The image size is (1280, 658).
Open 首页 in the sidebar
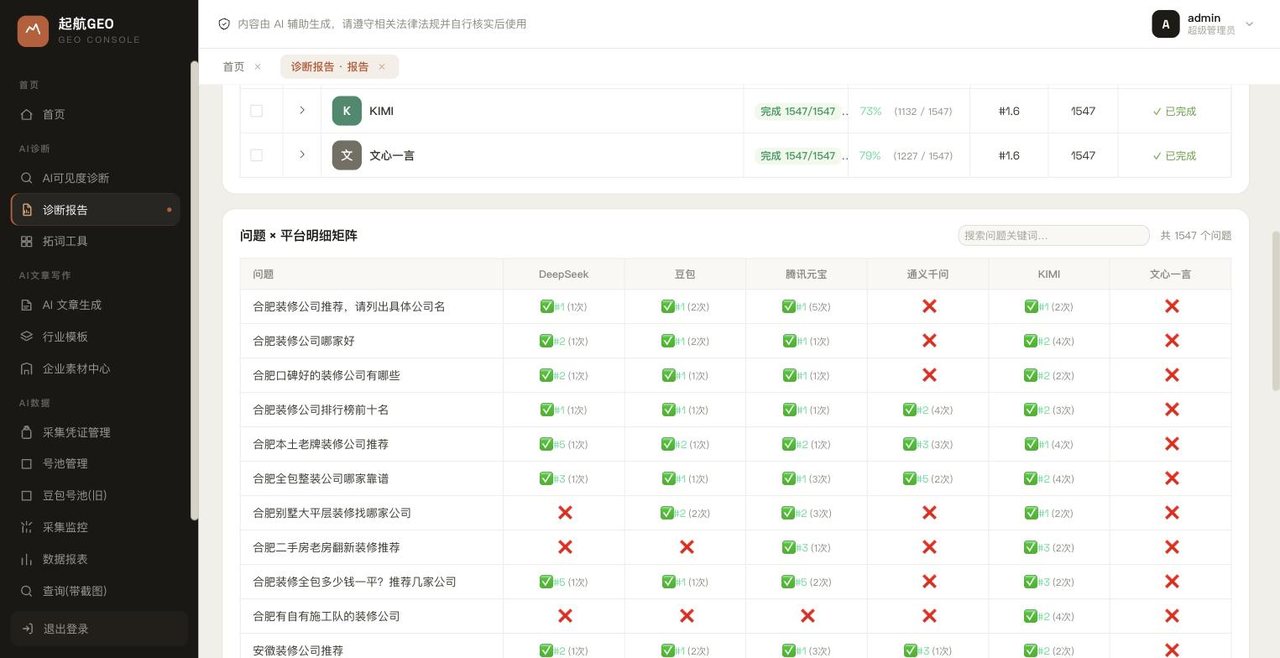95,115
